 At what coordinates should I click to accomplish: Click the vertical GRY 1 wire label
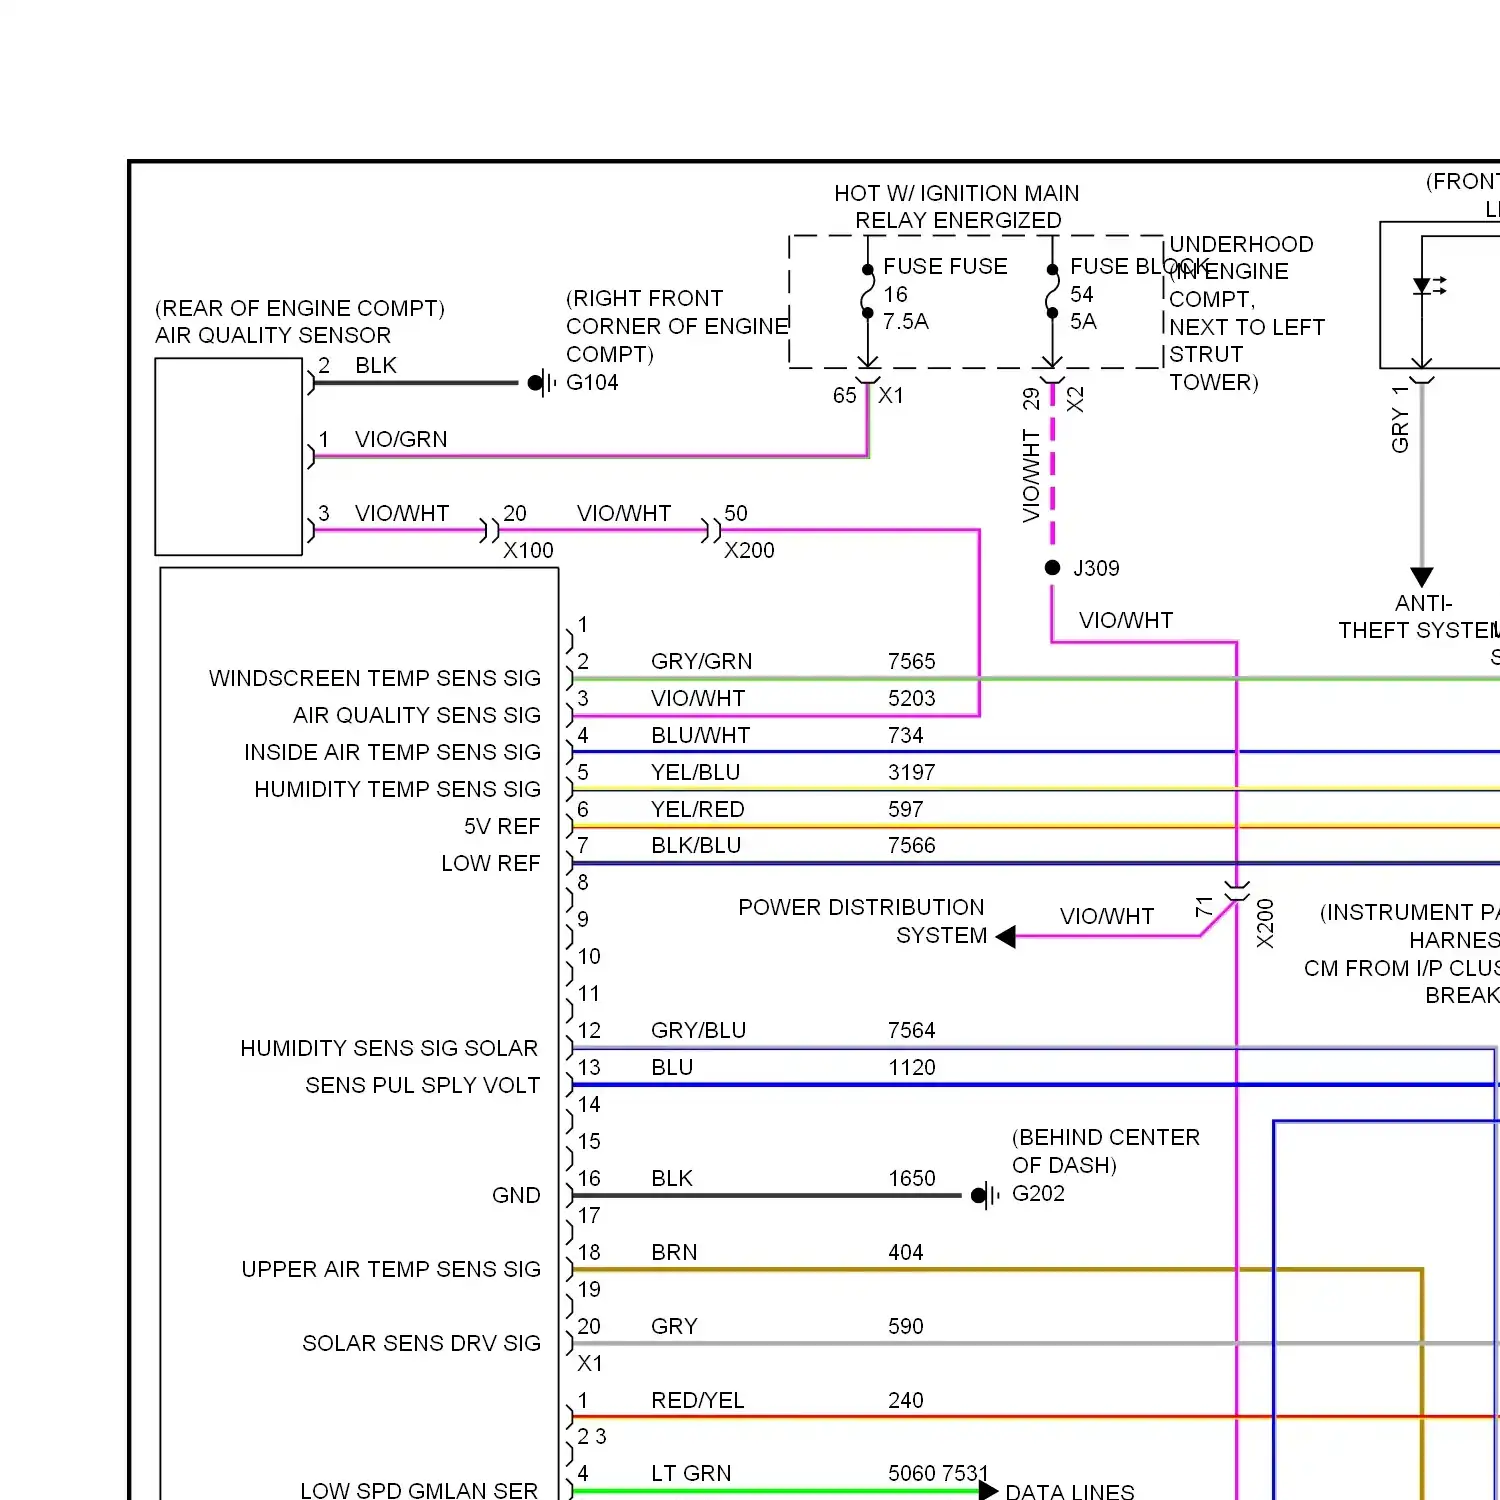(1399, 419)
